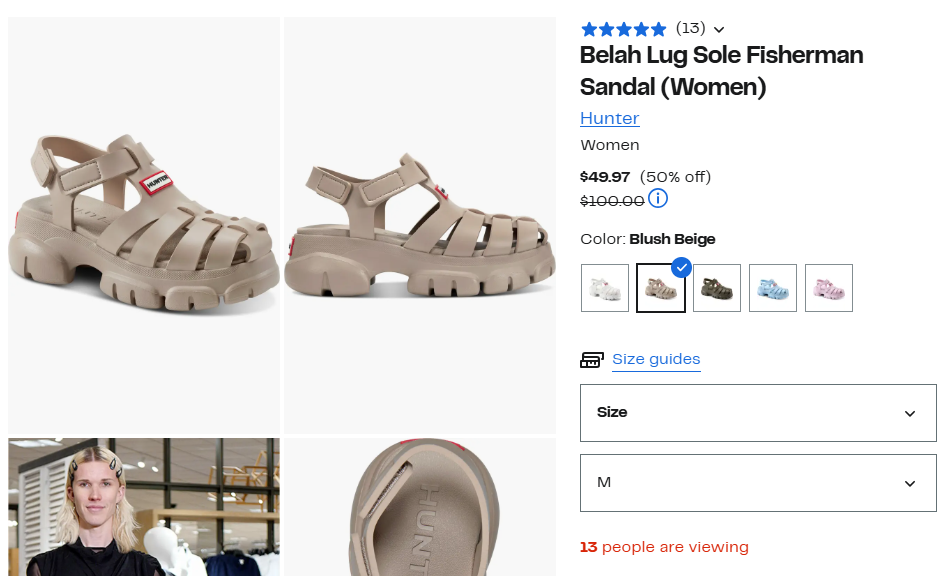Open the model photo image
The width and height of the screenshot is (939, 576).
tap(144, 507)
